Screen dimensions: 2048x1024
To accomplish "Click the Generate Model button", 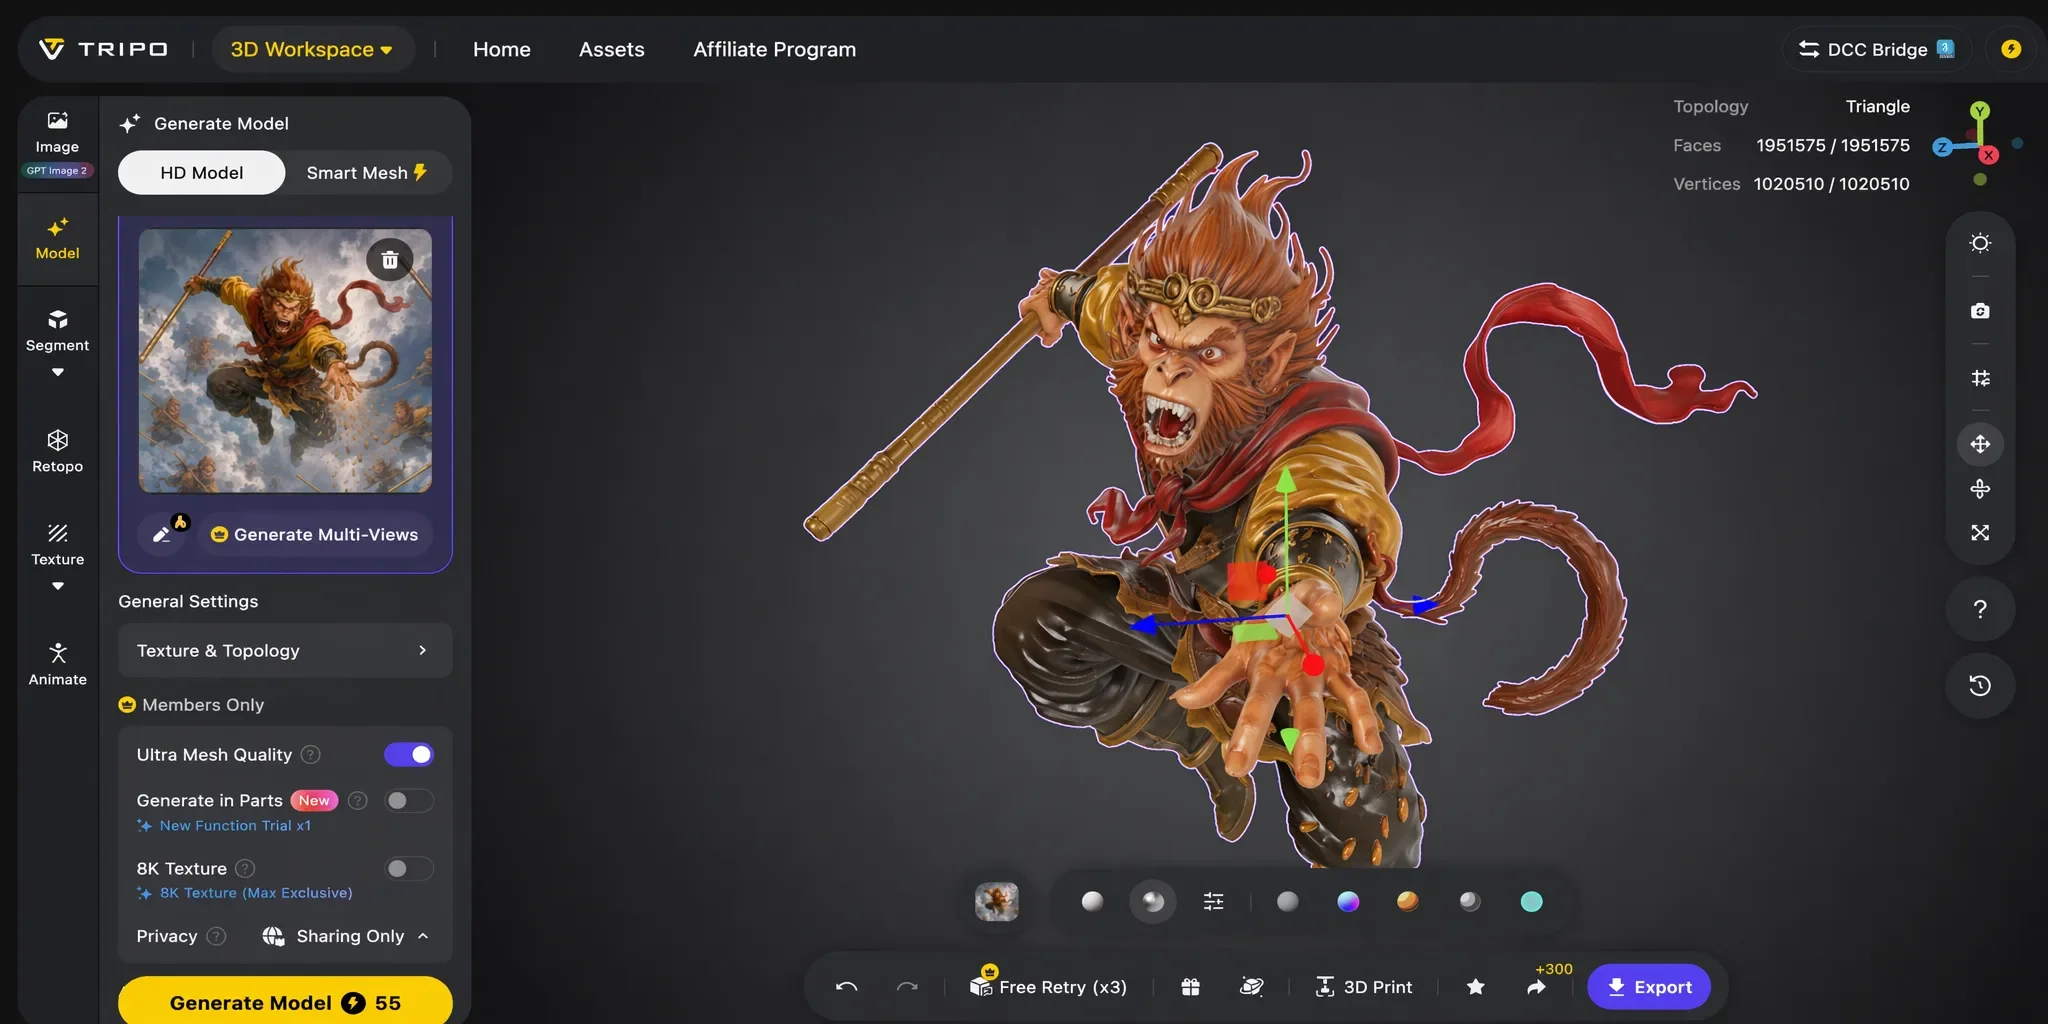I will pyautogui.click(x=285, y=1002).
